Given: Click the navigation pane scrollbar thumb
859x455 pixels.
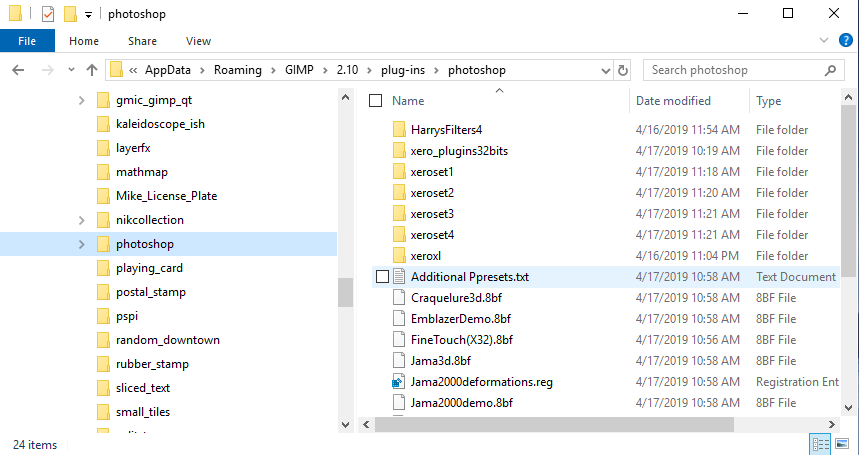Looking at the screenshot, I should tap(345, 293).
